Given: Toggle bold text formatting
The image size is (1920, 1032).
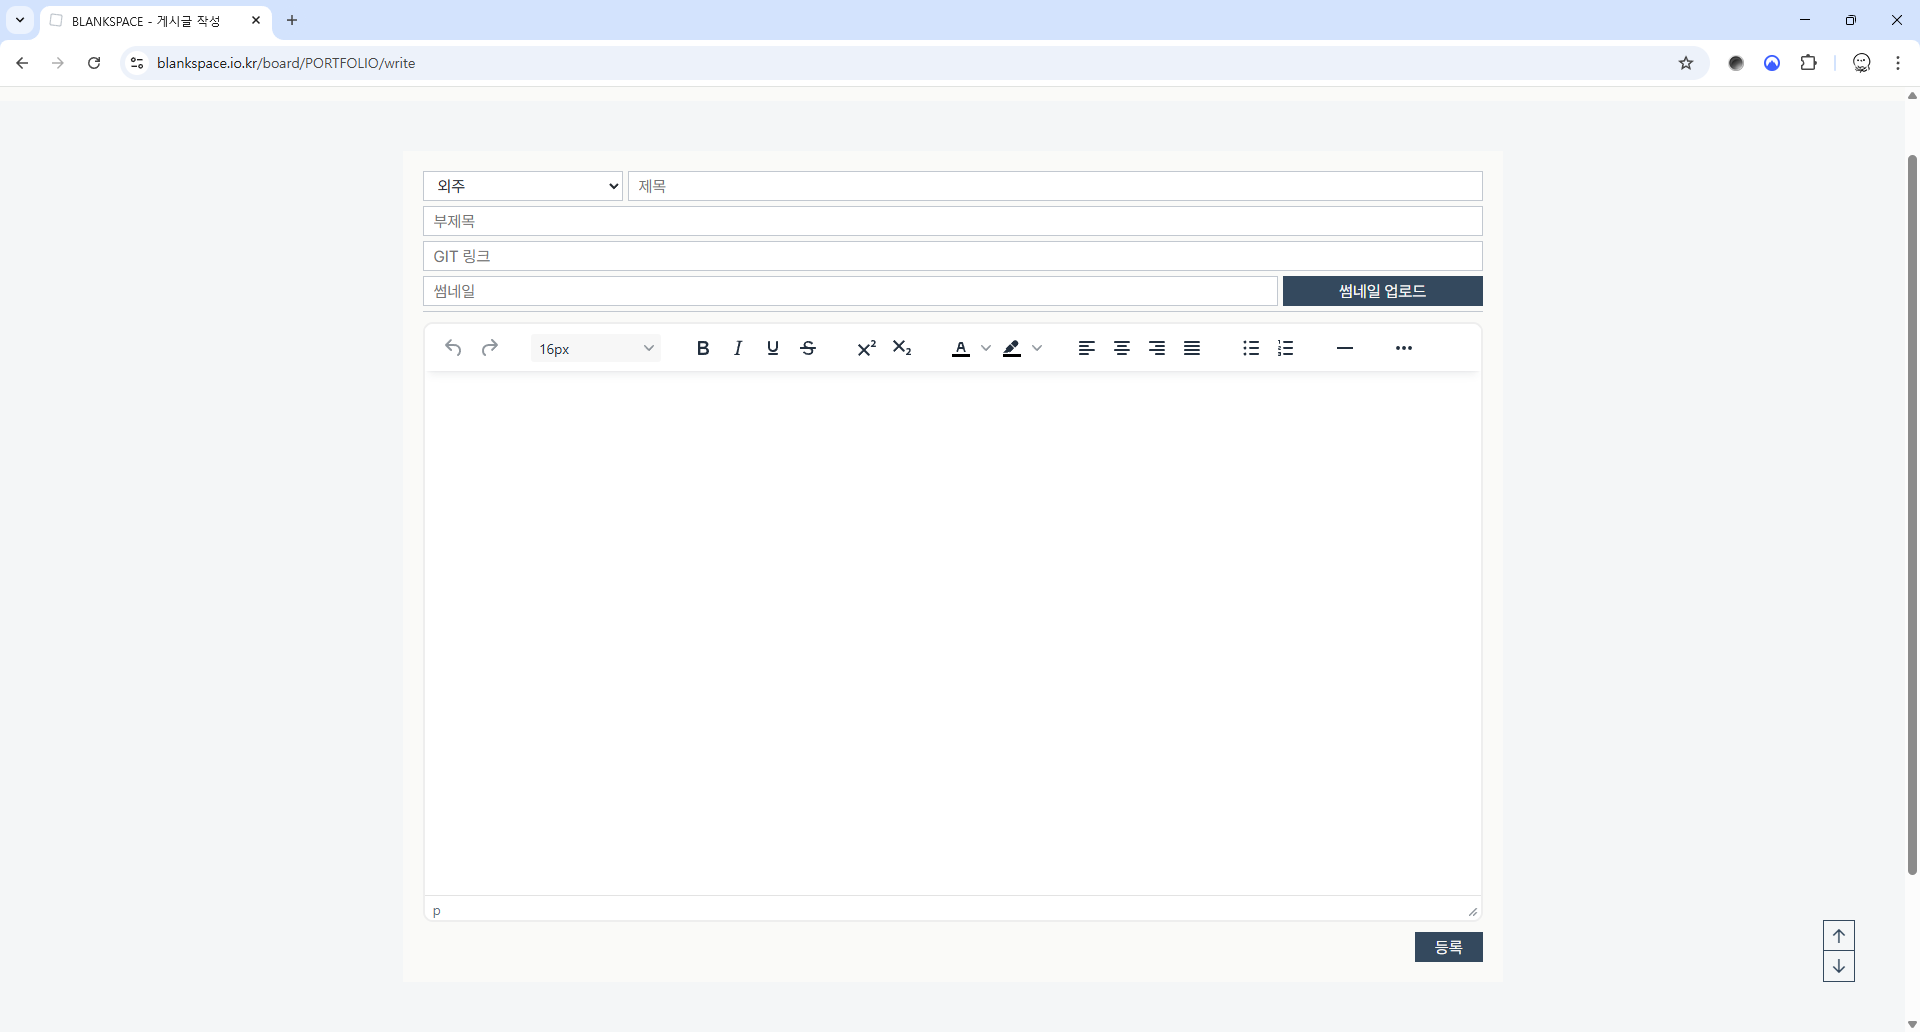Looking at the screenshot, I should [x=703, y=348].
